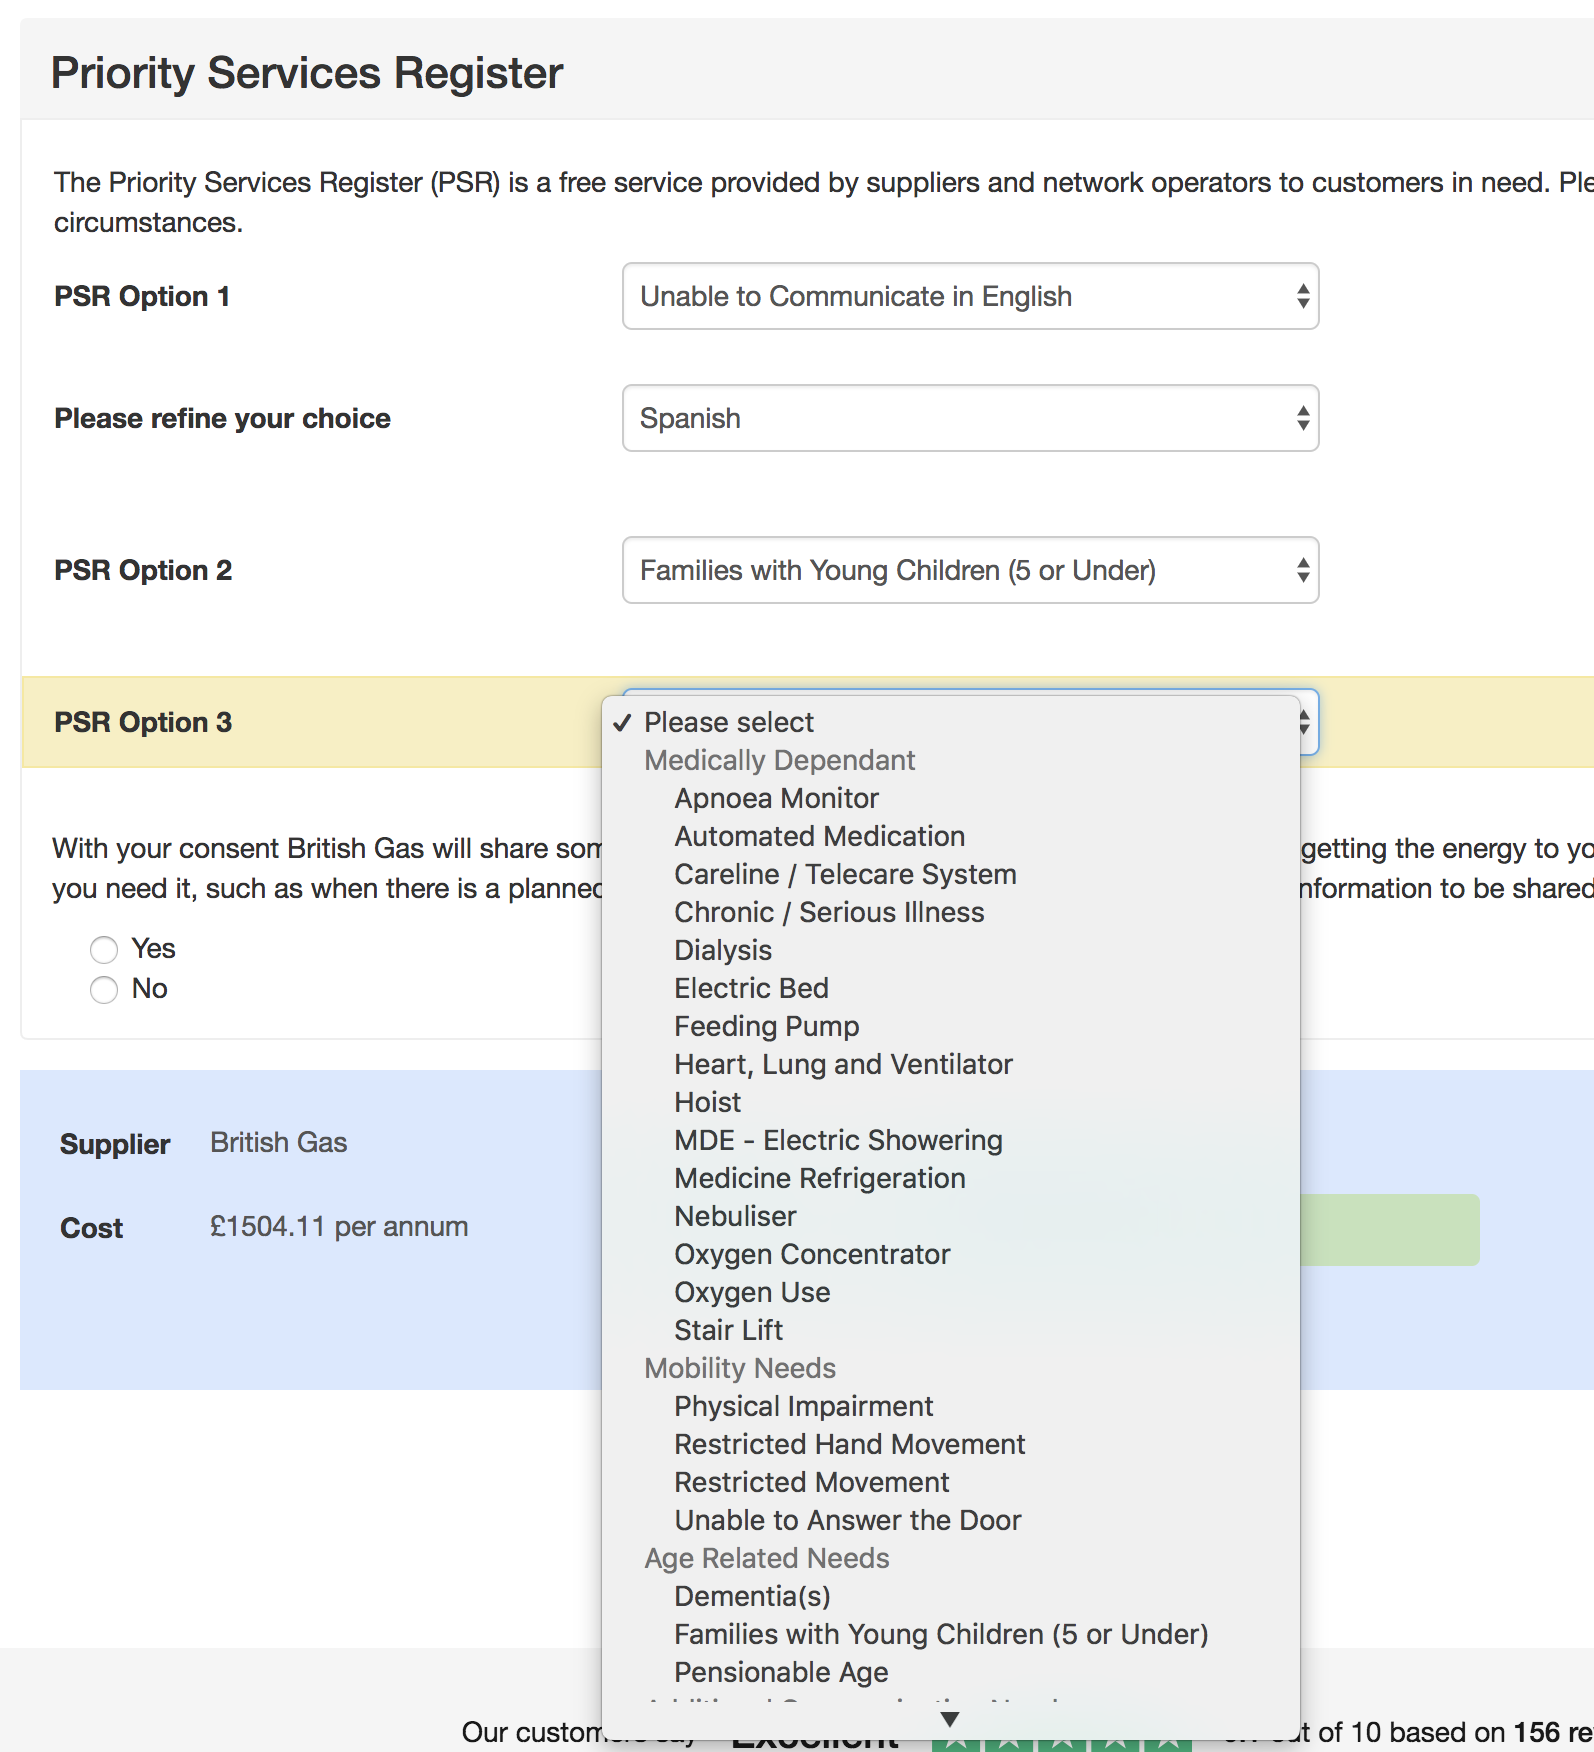Pick Pensionable Age option
Screen dimensions: 1594x1752
point(951,1672)
